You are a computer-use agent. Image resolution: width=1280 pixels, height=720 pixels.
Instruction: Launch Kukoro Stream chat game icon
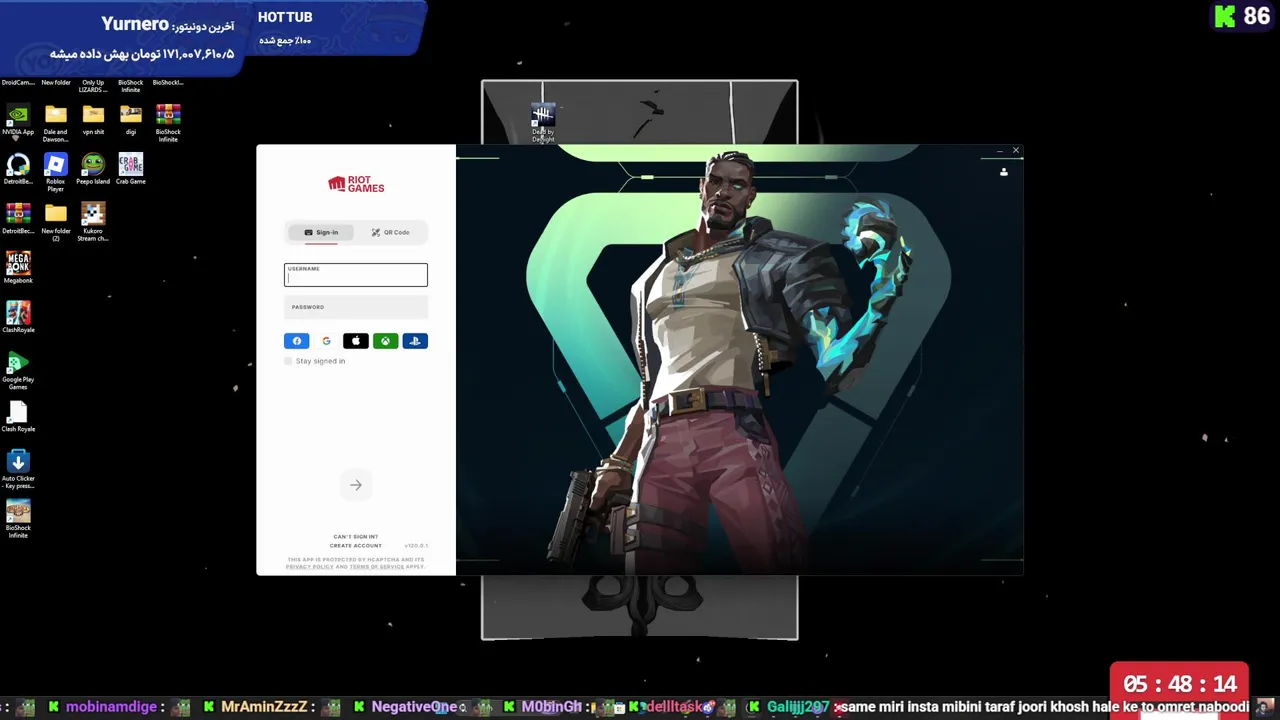(93, 221)
